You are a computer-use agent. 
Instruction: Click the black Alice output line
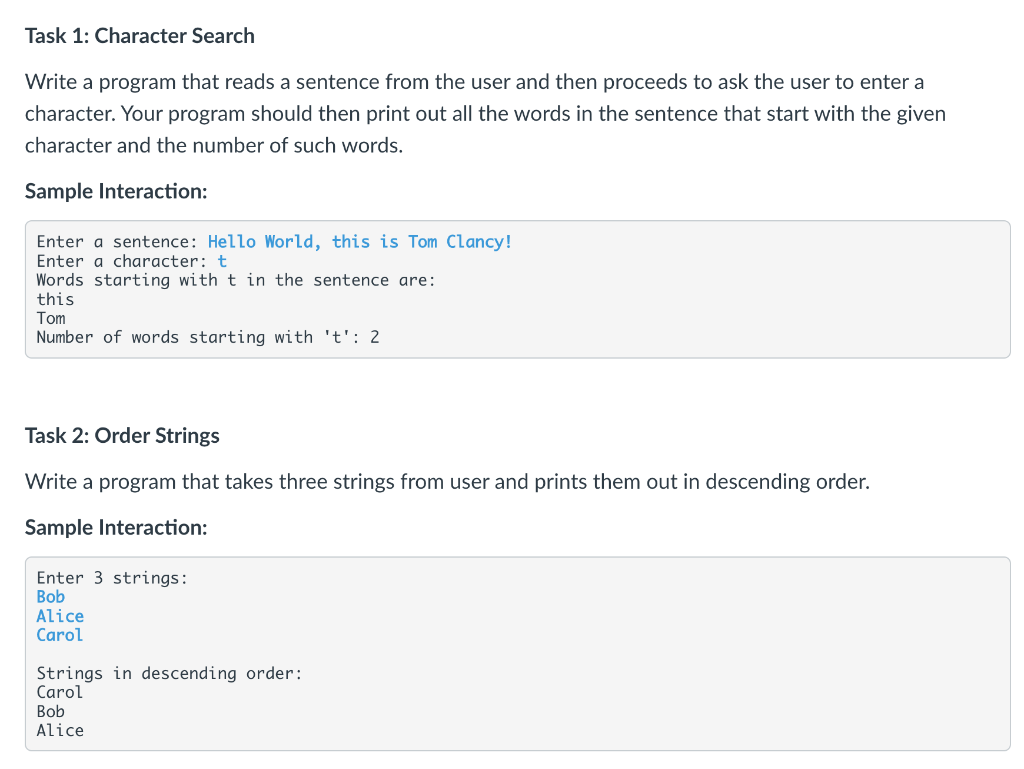[60, 730]
